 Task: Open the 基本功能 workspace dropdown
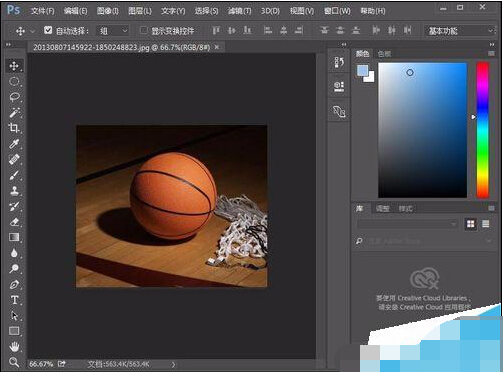[460, 31]
